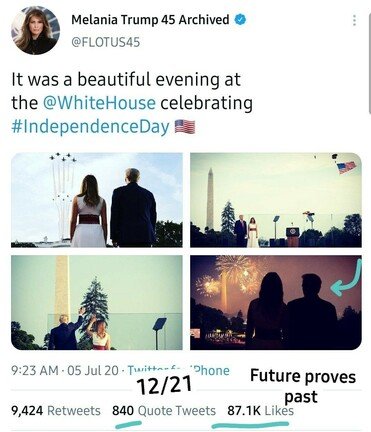Image resolution: width=371 pixels, height=432 pixels.
Task: Click the blue verified badge icon
Action: point(240,20)
